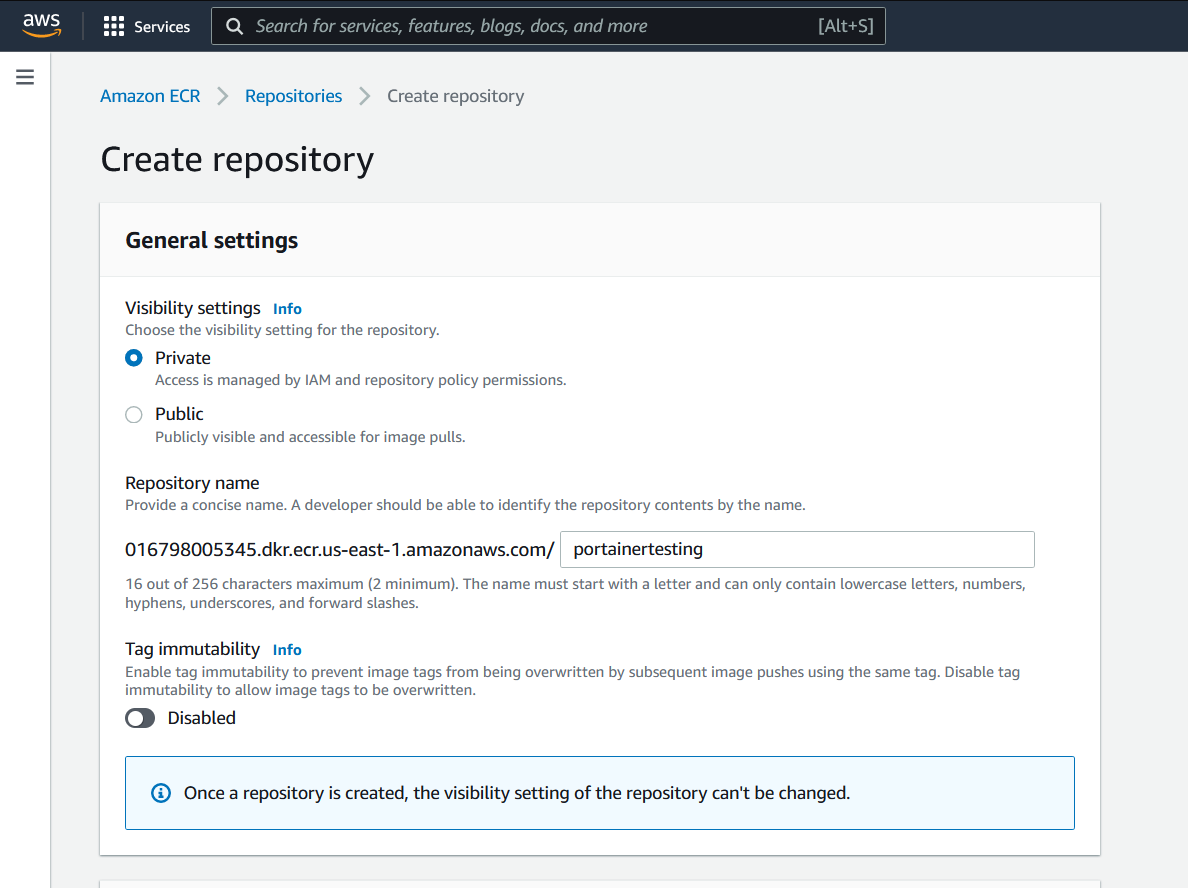The image size is (1188, 888).
Task: Click the General settings heading
Action: tap(211, 240)
